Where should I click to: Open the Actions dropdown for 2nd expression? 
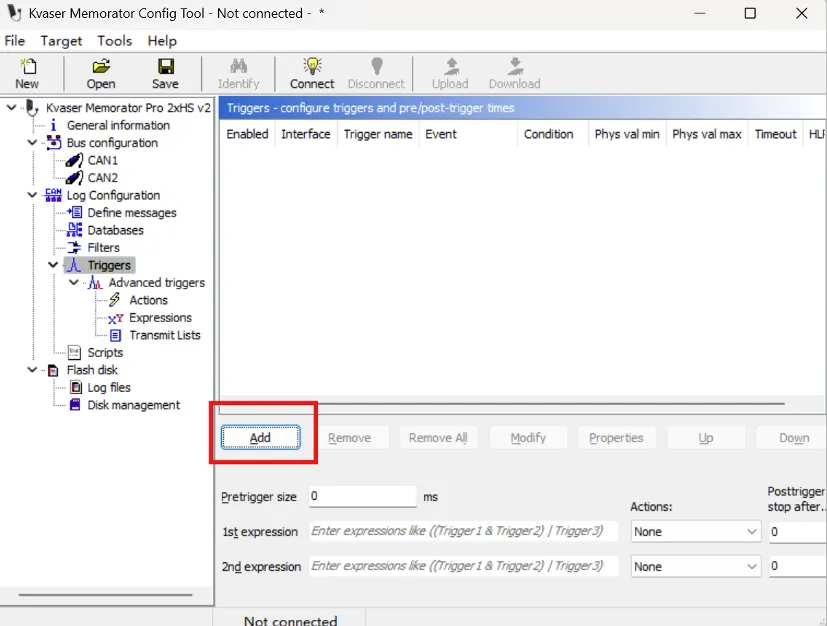[696, 566]
